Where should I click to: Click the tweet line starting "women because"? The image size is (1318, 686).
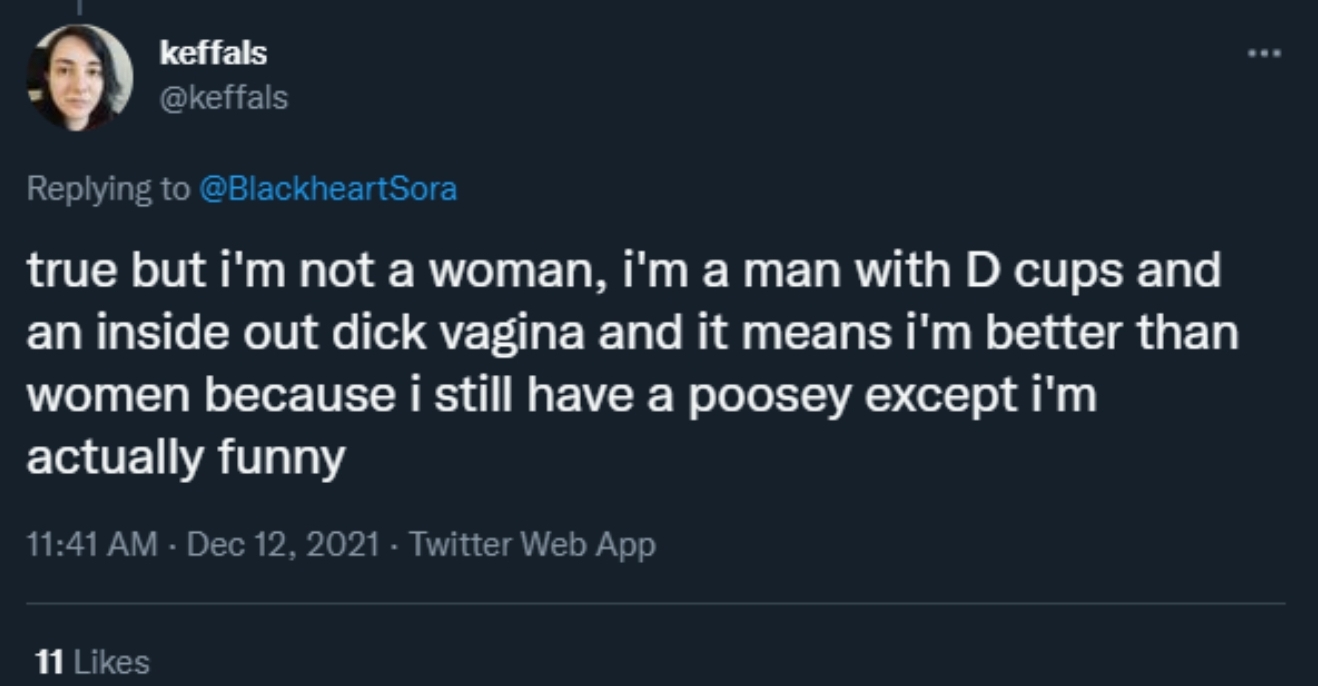coord(560,396)
